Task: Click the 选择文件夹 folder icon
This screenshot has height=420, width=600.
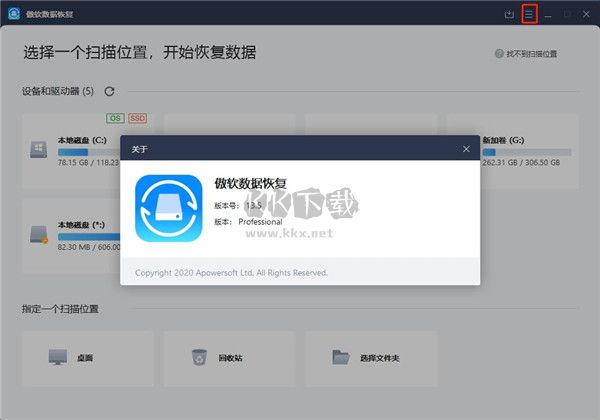Action: point(342,357)
